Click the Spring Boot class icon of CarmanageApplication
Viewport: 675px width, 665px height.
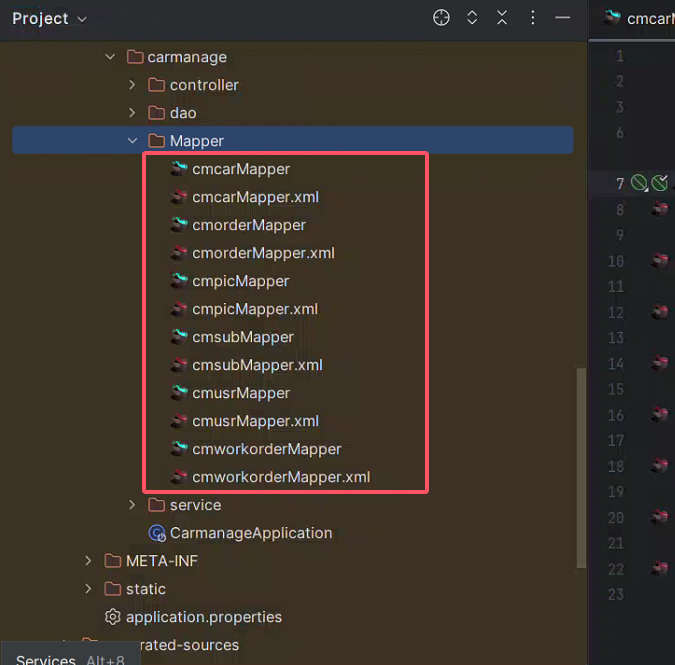pos(157,533)
